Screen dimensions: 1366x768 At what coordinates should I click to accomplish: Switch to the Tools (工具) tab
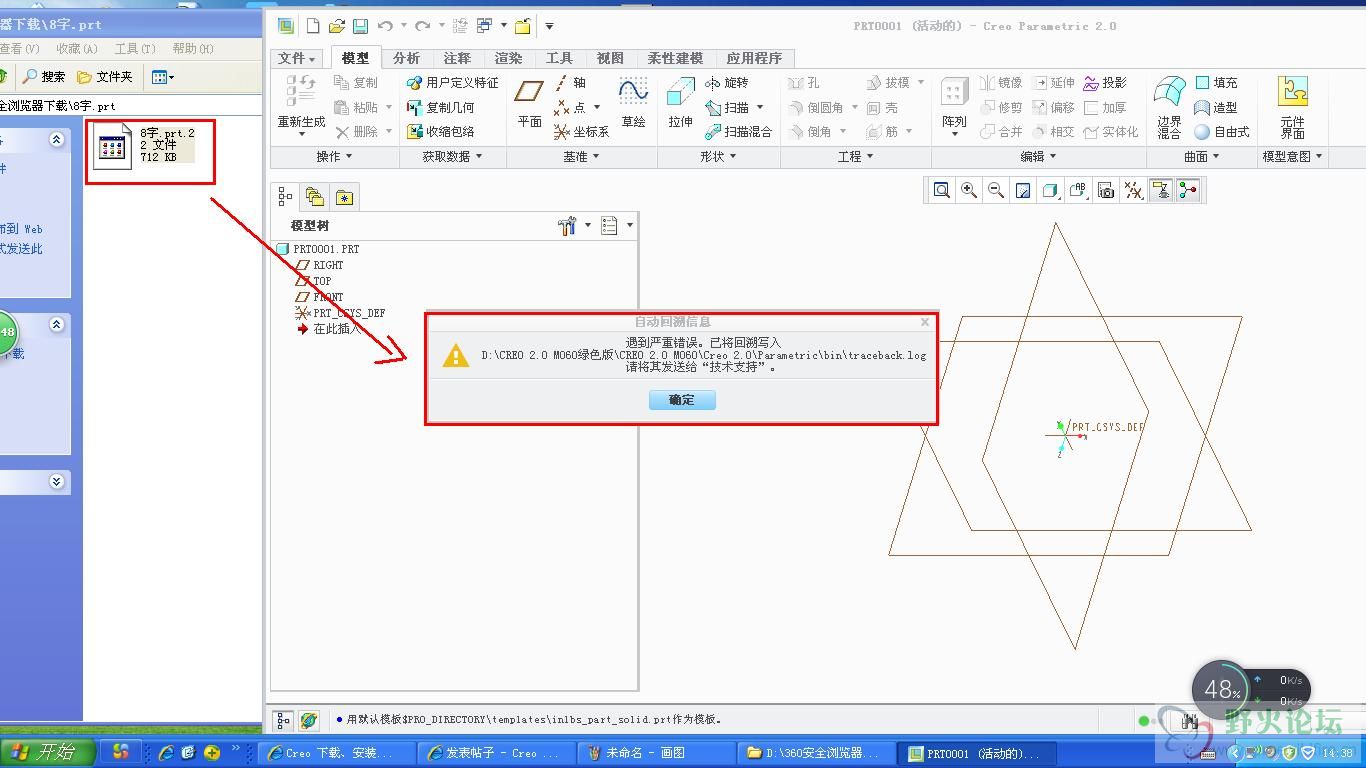559,58
